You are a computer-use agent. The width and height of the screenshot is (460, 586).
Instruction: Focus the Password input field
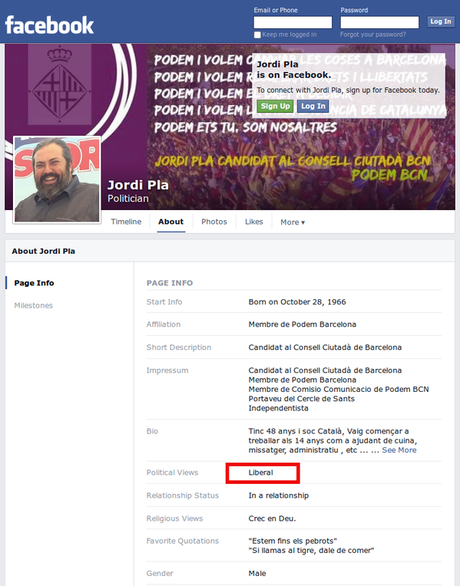click(x=379, y=22)
